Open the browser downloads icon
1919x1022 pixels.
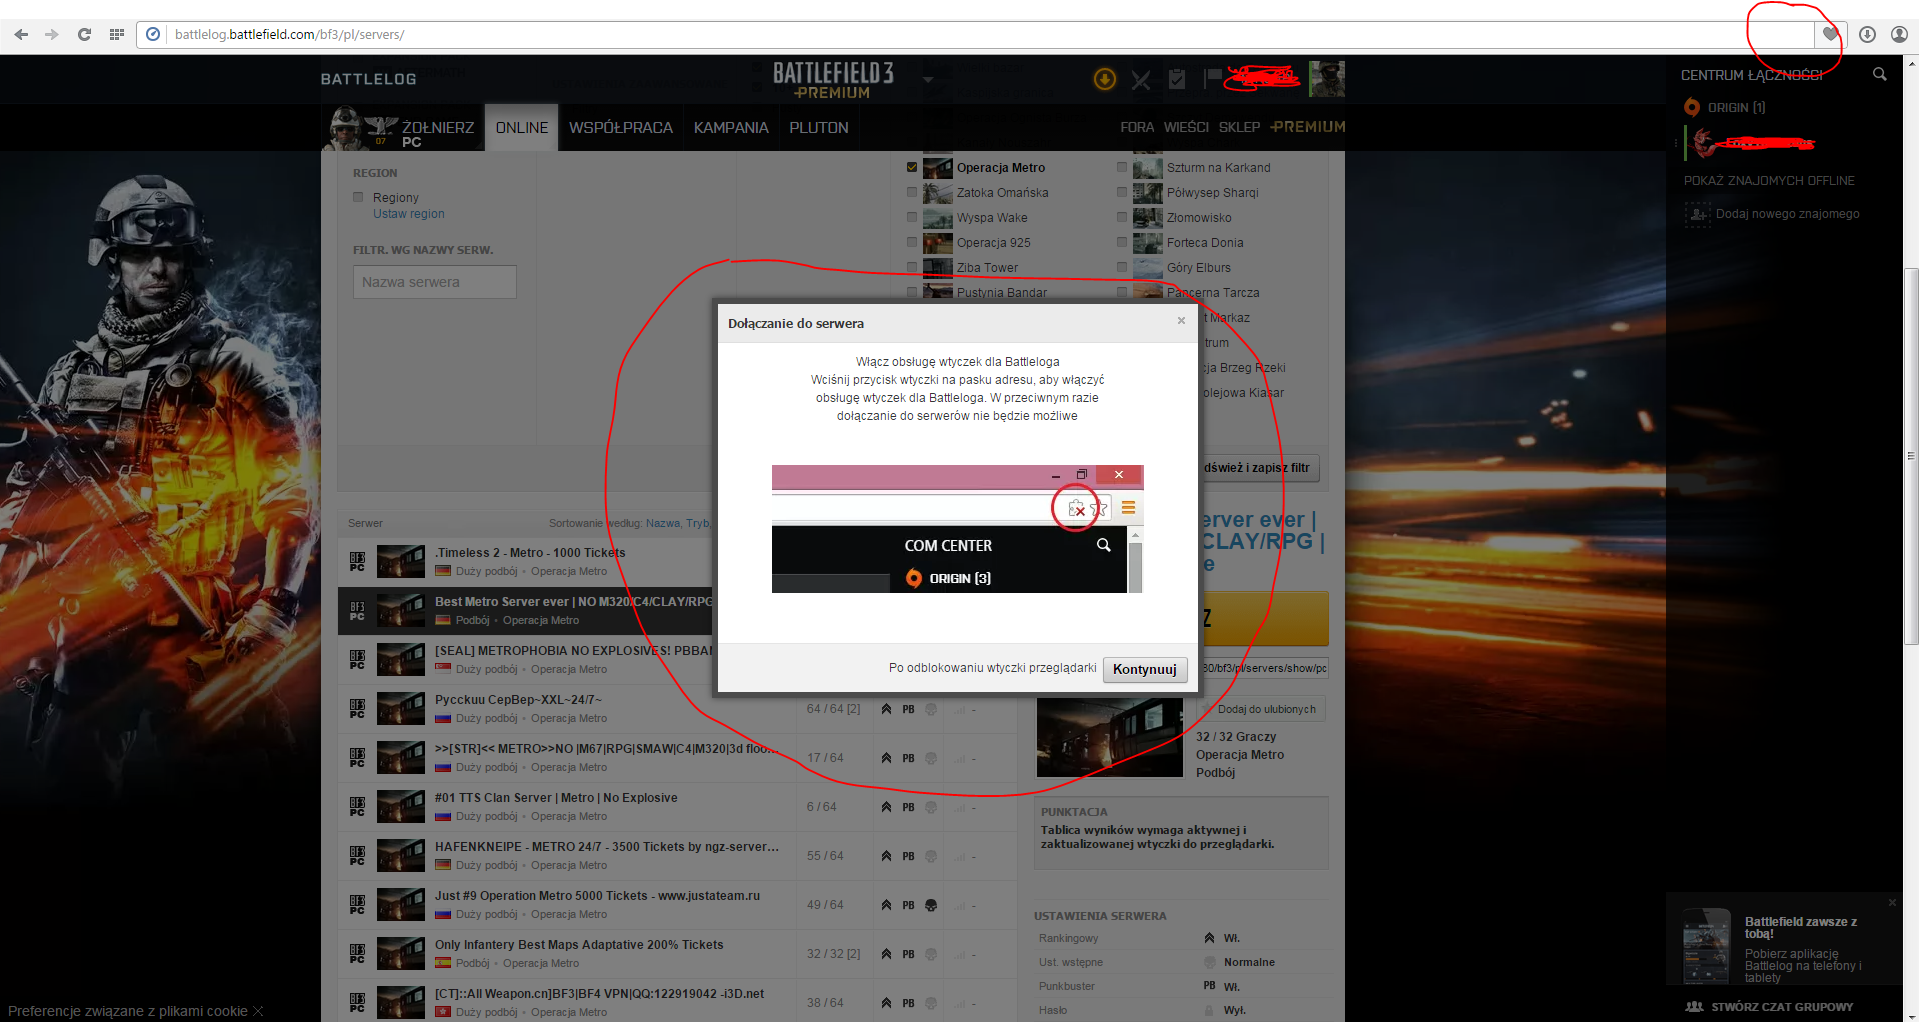coord(1867,34)
